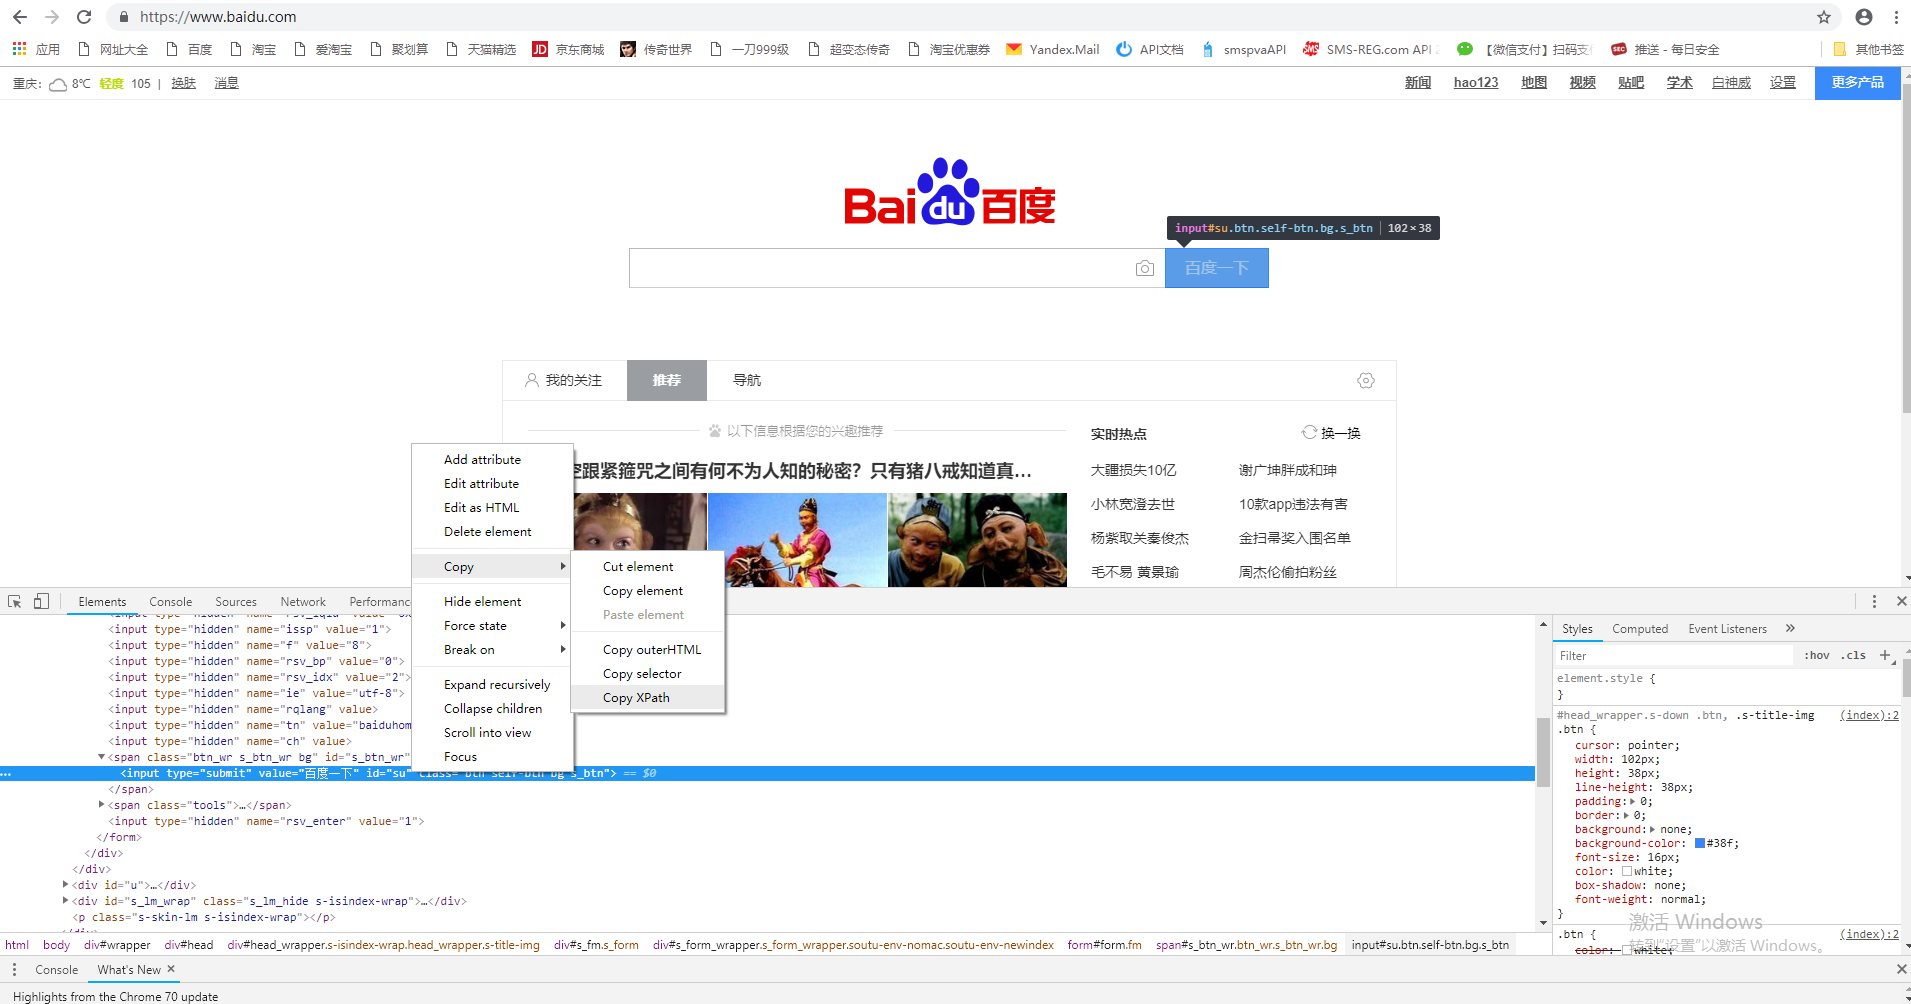Select Scroll into view
Image resolution: width=1911 pixels, height=1004 pixels.
pyautogui.click(x=492, y=732)
